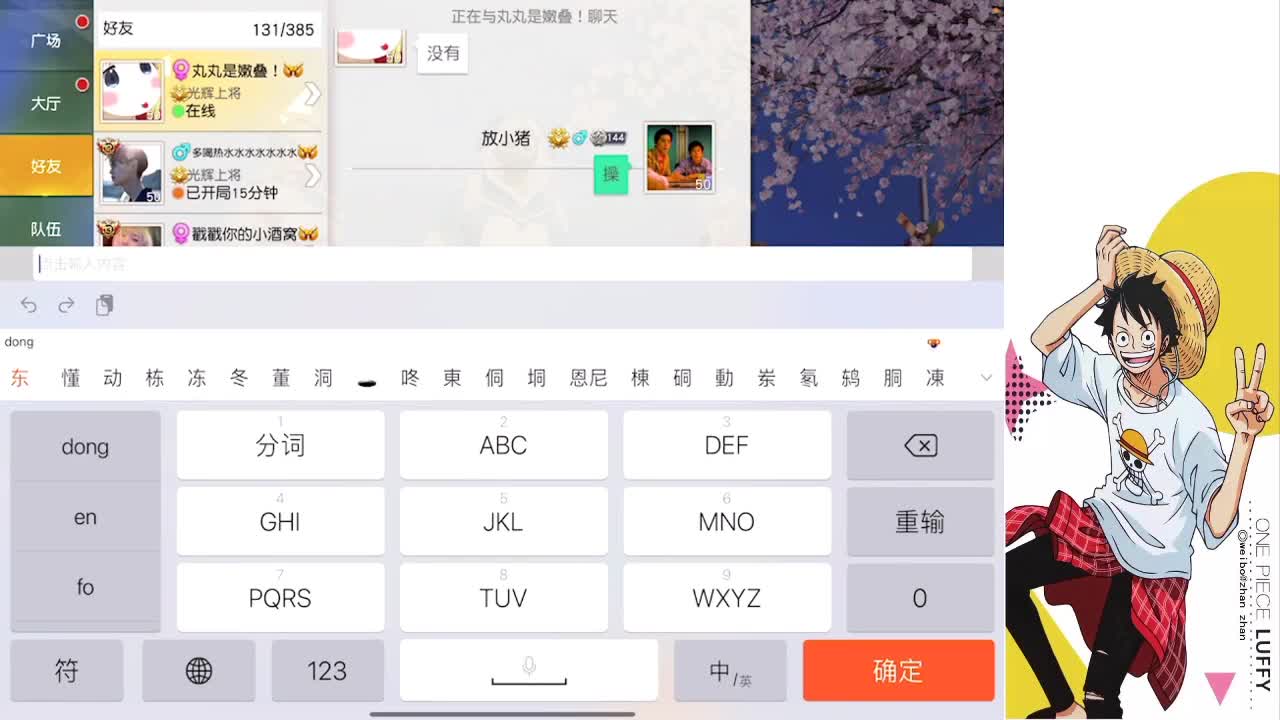Tap the 123 numbers key
Image resolution: width=1280 pixels, height=720 pixels.
pos(327,671)
